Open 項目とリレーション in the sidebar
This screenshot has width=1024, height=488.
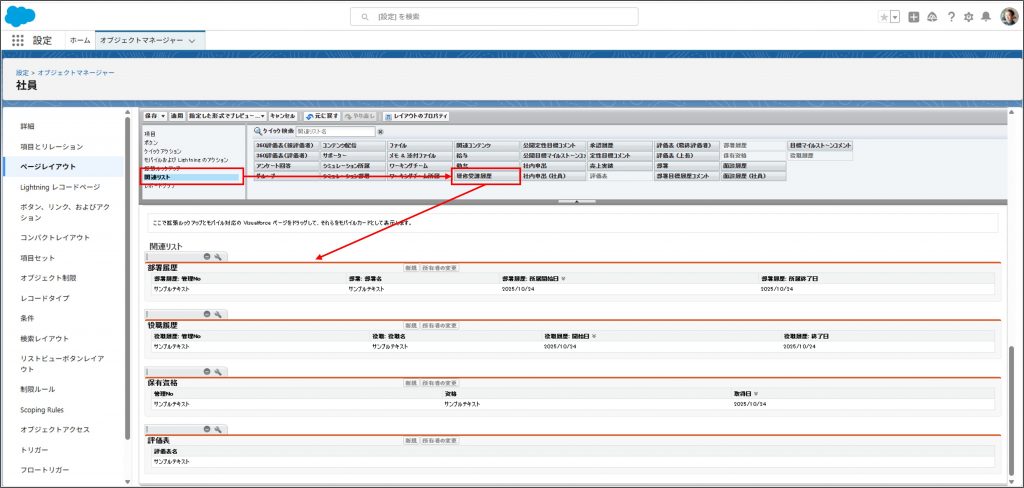[x=55, y=147]
